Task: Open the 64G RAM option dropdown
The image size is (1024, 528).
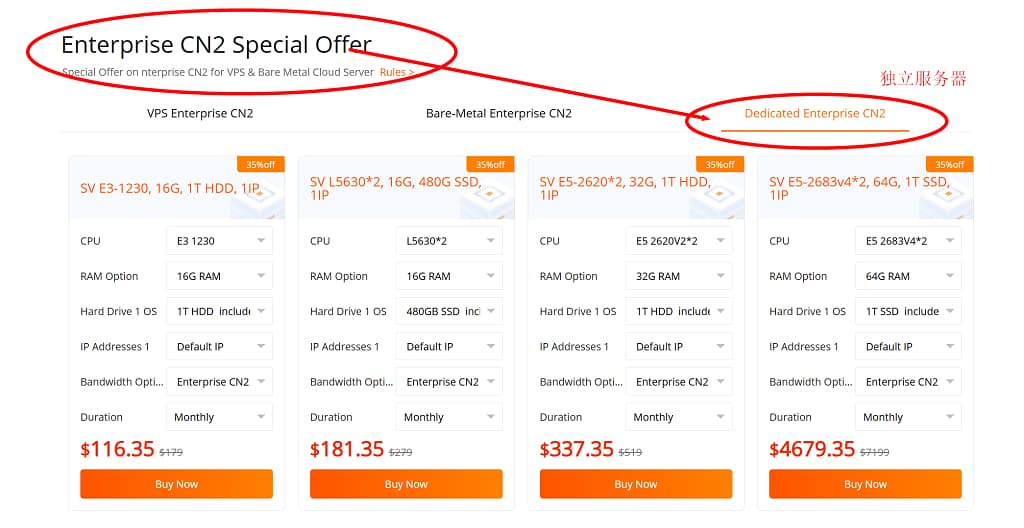Action: tap(908, 276)
